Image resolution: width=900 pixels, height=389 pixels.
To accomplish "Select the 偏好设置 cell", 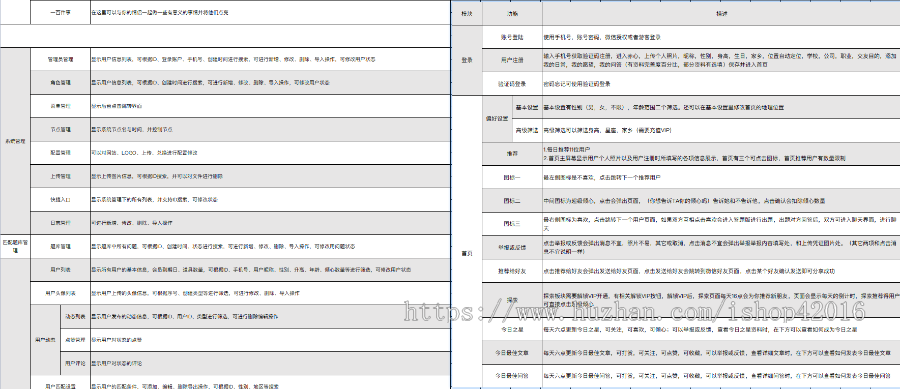I will [x=497, y=119].
